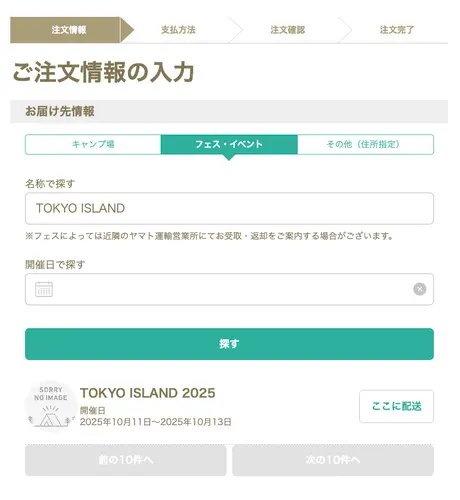Screen dimensions: 460x500
Task: Go to the 注文確認 step
Action: [x=288, y=30]
